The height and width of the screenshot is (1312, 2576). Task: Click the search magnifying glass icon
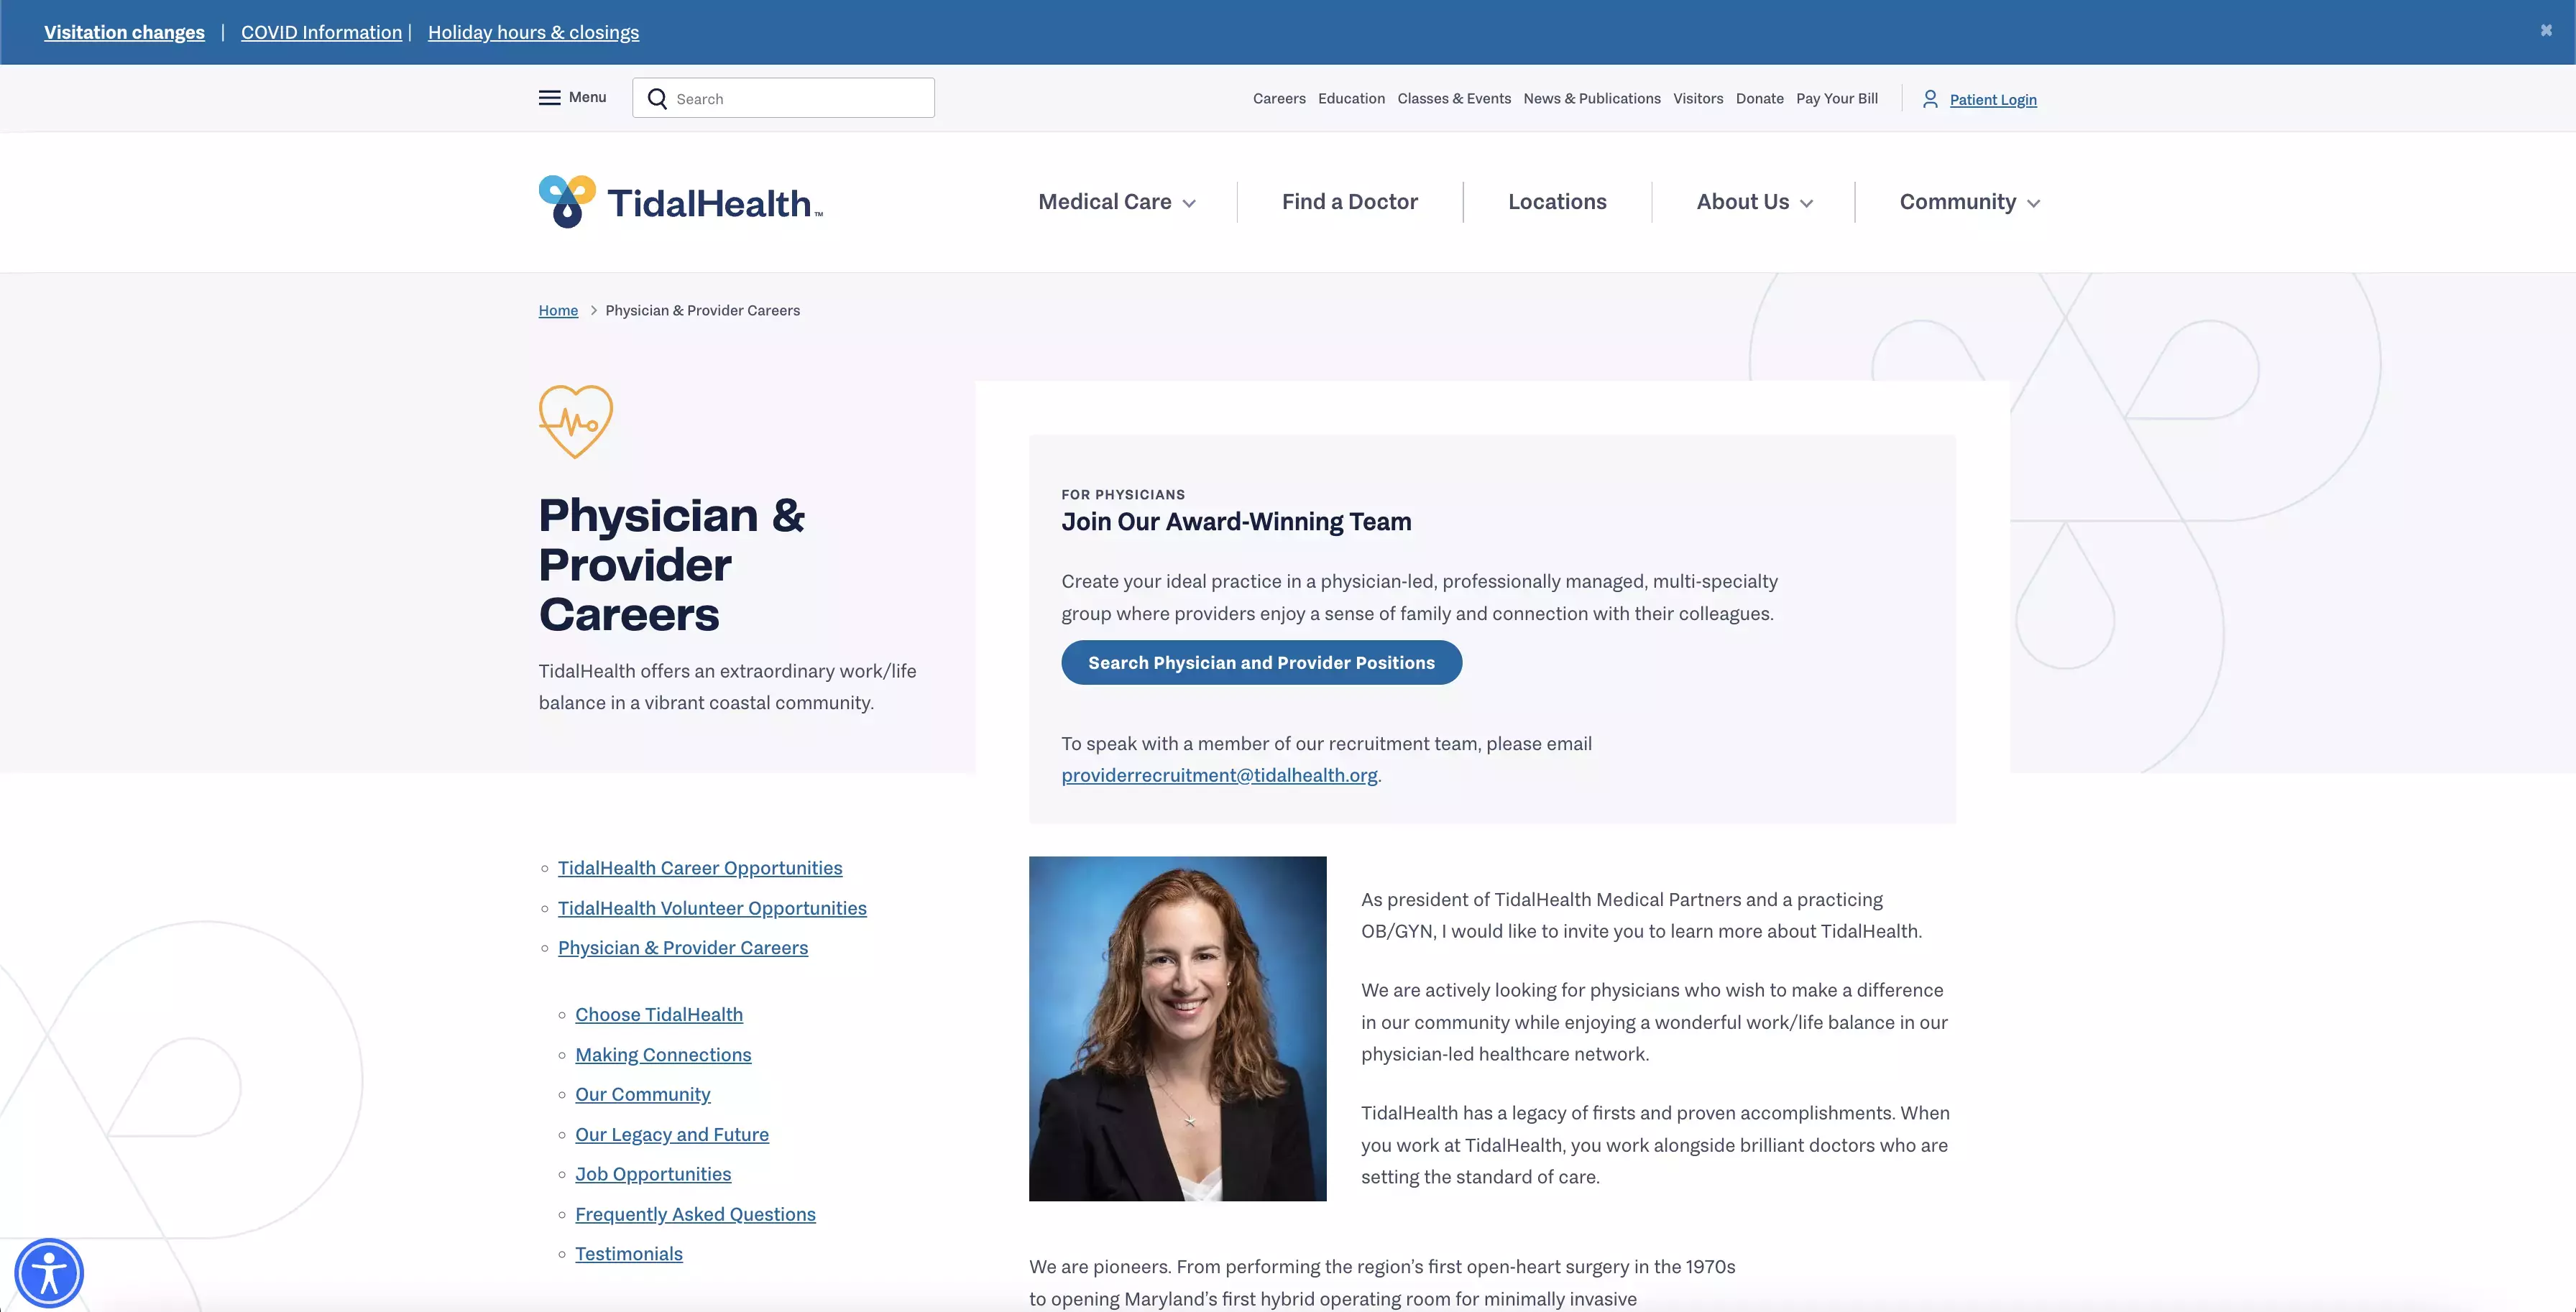pyautogui.click(x=656, y=97)
